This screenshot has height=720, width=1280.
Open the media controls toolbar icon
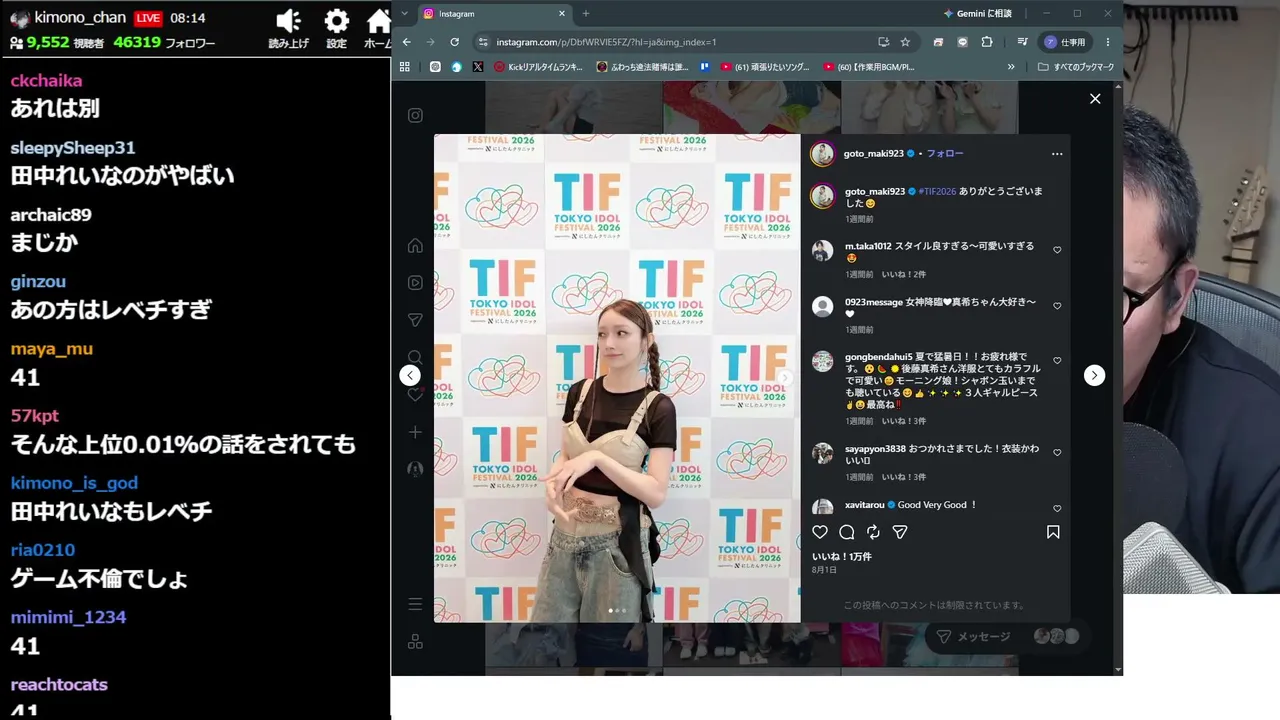(x=1022, y=42)
